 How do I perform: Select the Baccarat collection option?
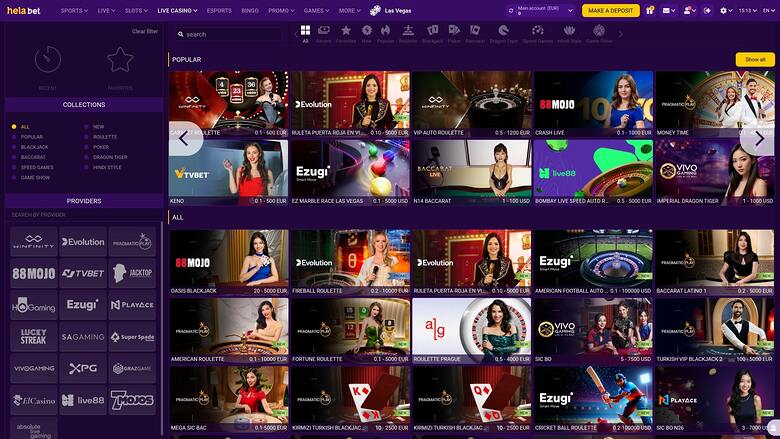click(29, 157)
